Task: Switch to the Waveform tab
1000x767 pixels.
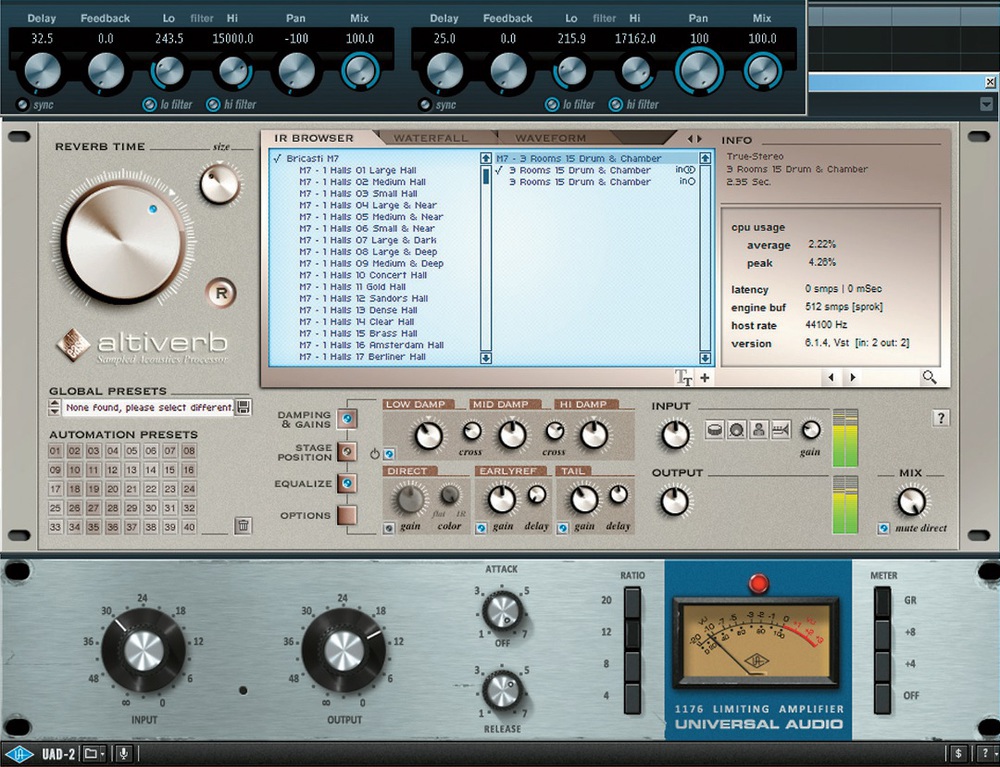Action: point(551,138)
